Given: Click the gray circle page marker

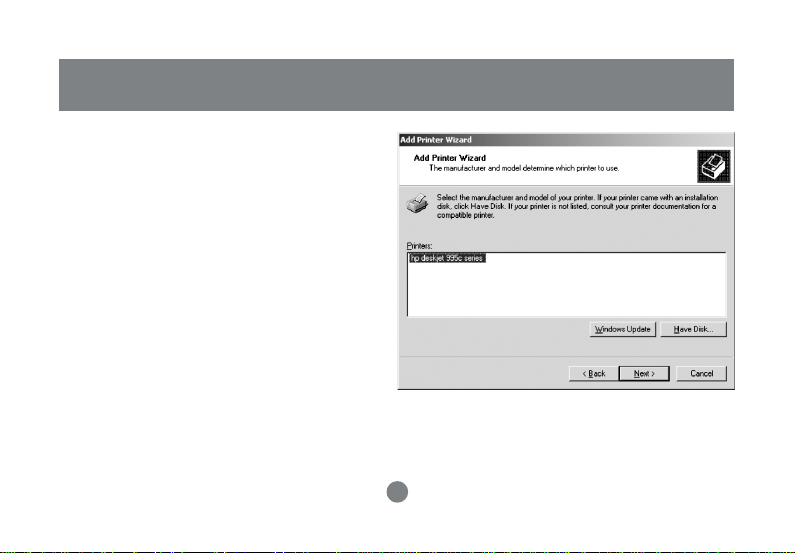Looking at the screenshot, I should (x=397, y=492).
